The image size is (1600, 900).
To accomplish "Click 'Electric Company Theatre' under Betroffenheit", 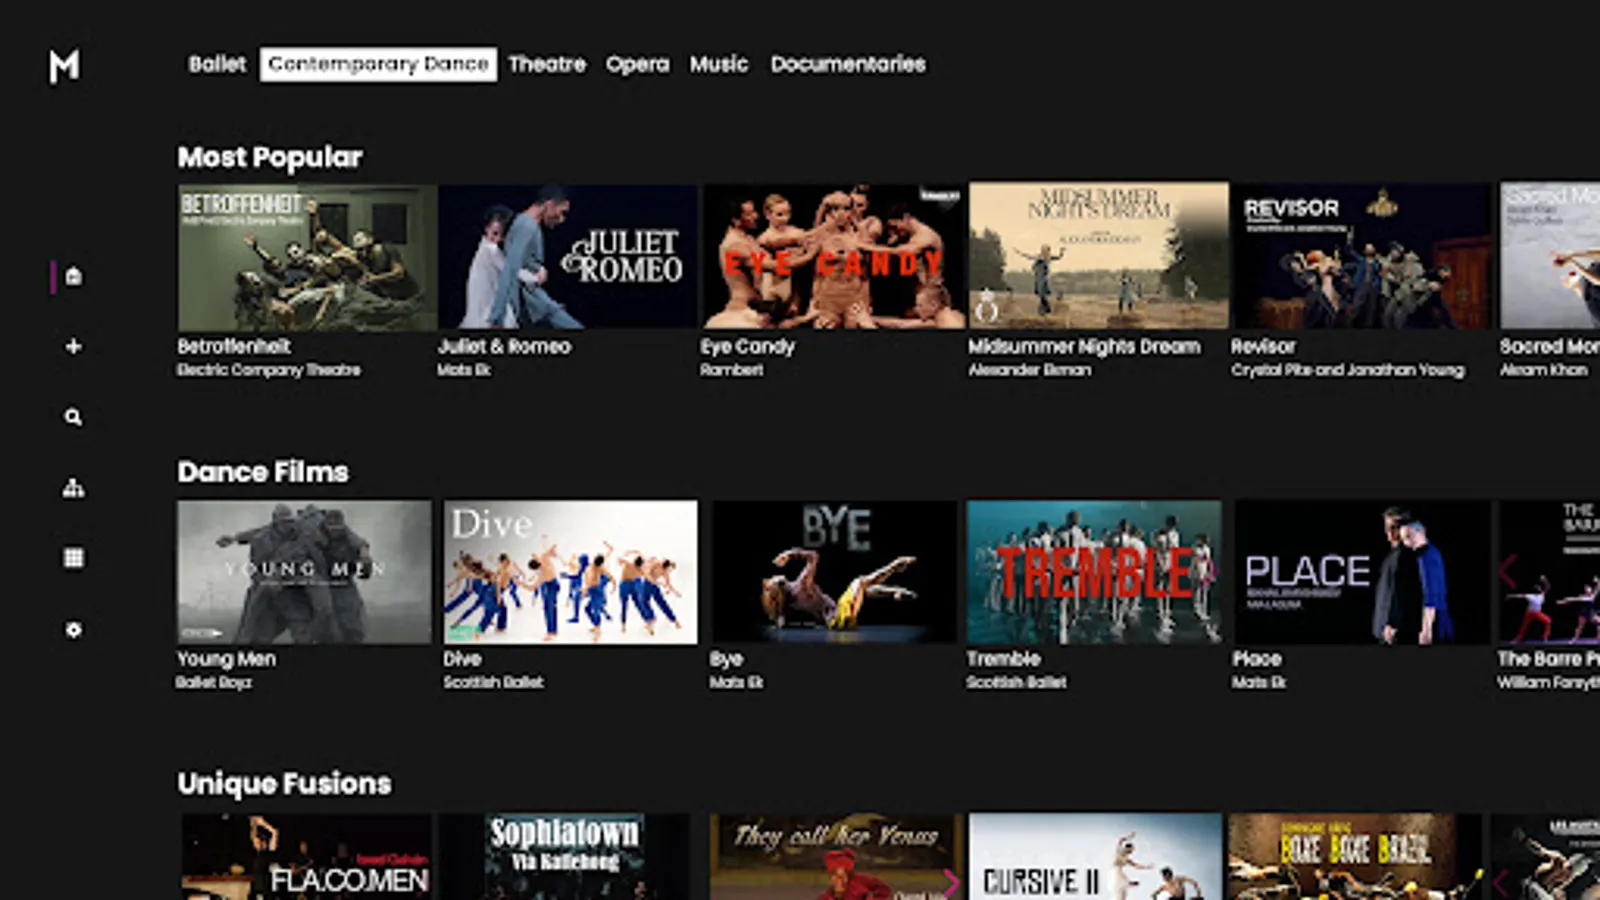I will (269, 370).
